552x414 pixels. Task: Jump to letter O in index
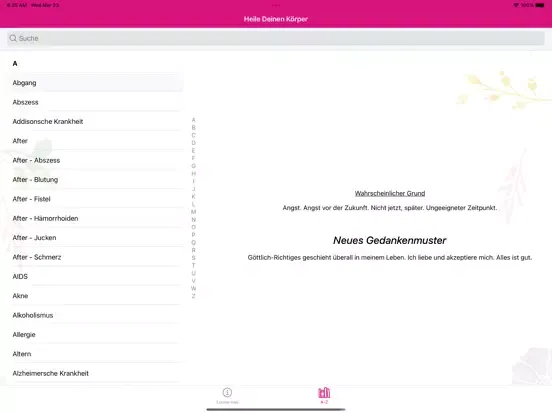[193, 227]
